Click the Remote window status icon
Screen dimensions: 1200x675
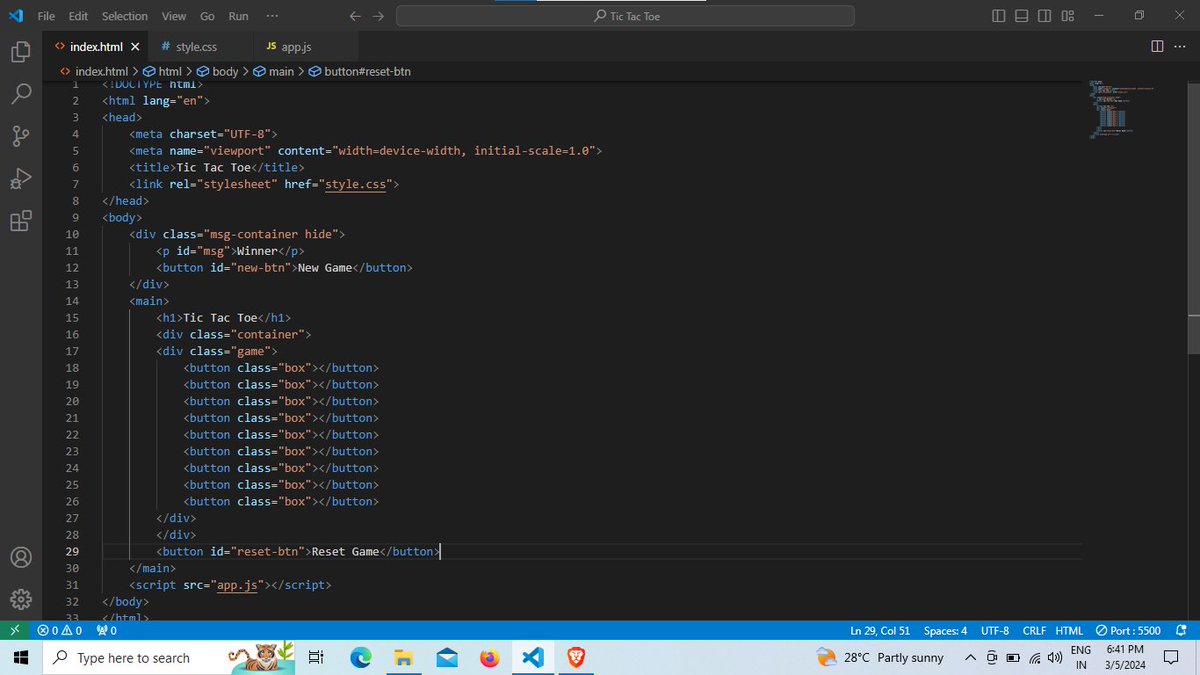(x=14, y=631)
